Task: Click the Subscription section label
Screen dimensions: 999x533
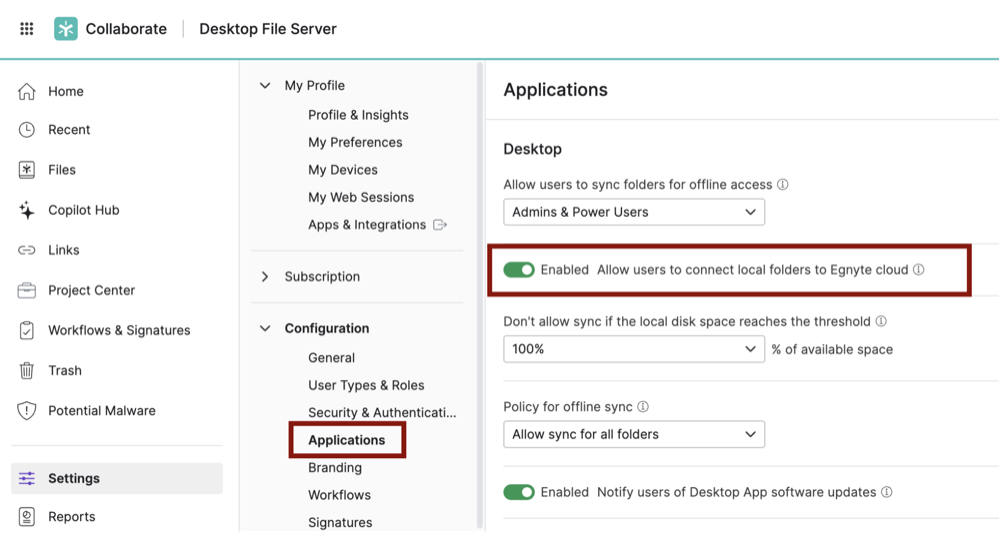Action: click(322, 276)
